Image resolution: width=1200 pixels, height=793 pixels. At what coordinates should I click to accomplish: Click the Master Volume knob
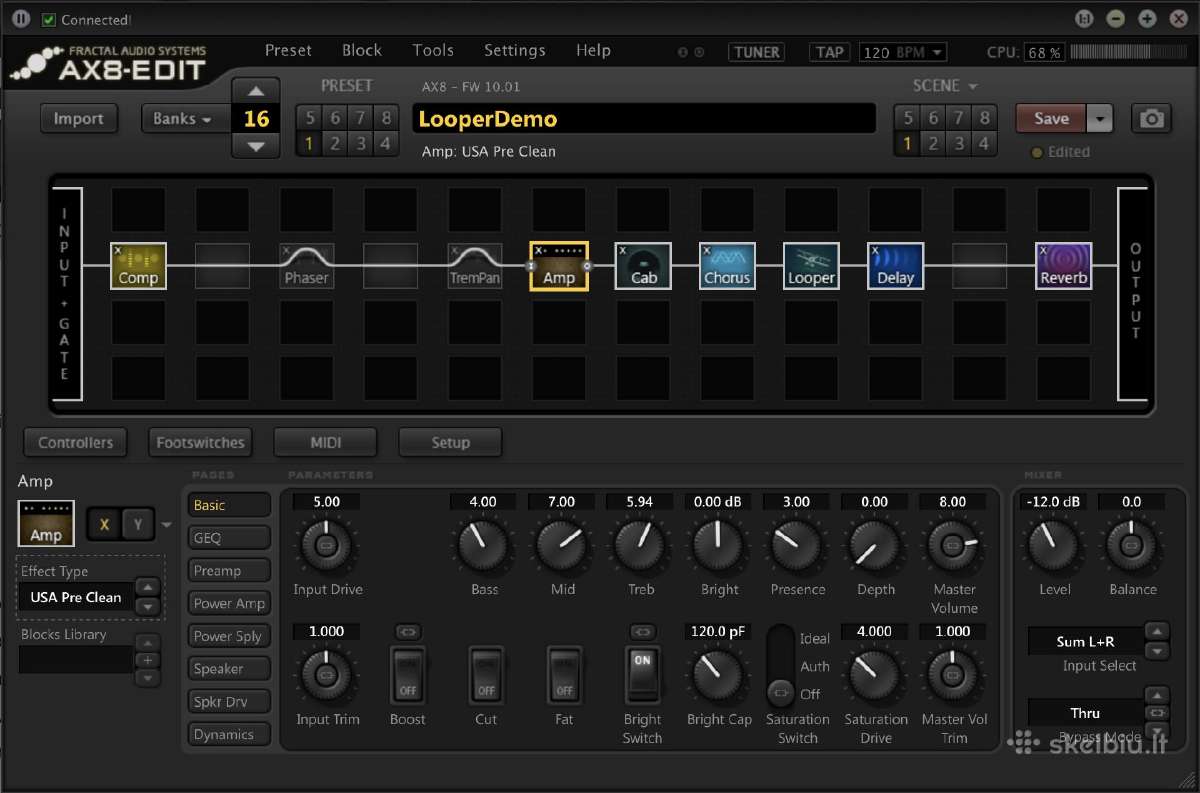[x=952, y=546]
